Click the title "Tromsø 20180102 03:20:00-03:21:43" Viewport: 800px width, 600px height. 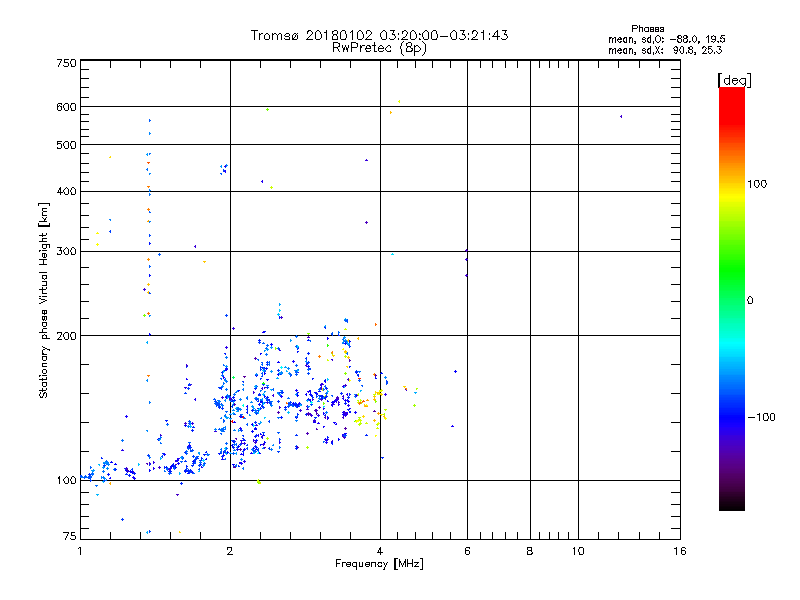[379, 35]
